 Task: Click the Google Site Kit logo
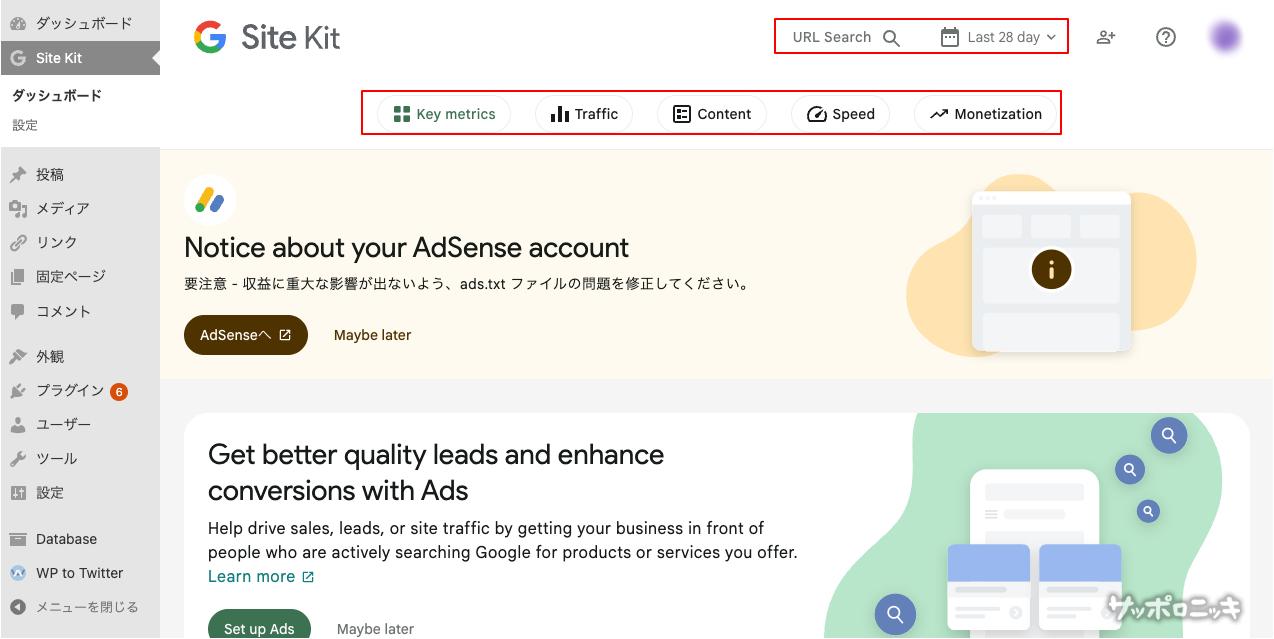[267, 38]
